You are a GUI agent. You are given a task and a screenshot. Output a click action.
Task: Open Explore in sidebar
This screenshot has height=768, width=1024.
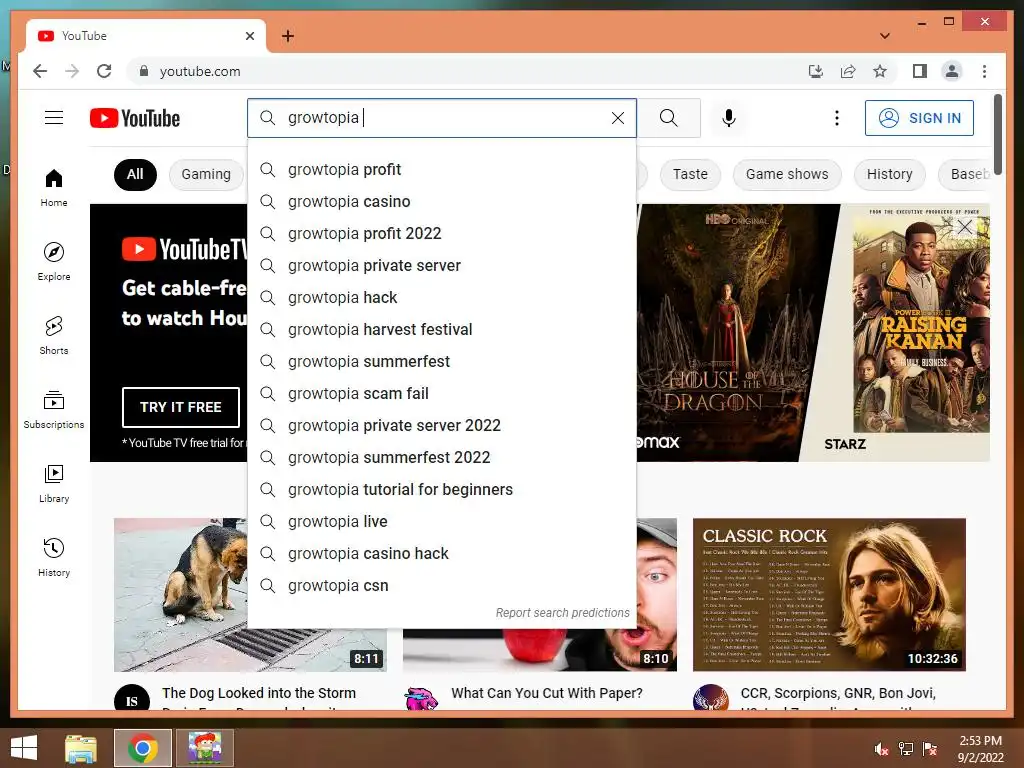coord(54,261)
